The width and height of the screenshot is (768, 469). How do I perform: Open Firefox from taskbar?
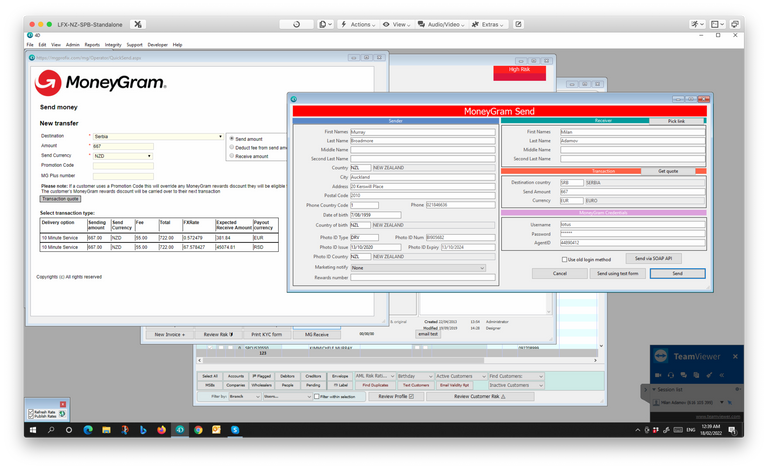coord(161,430)
